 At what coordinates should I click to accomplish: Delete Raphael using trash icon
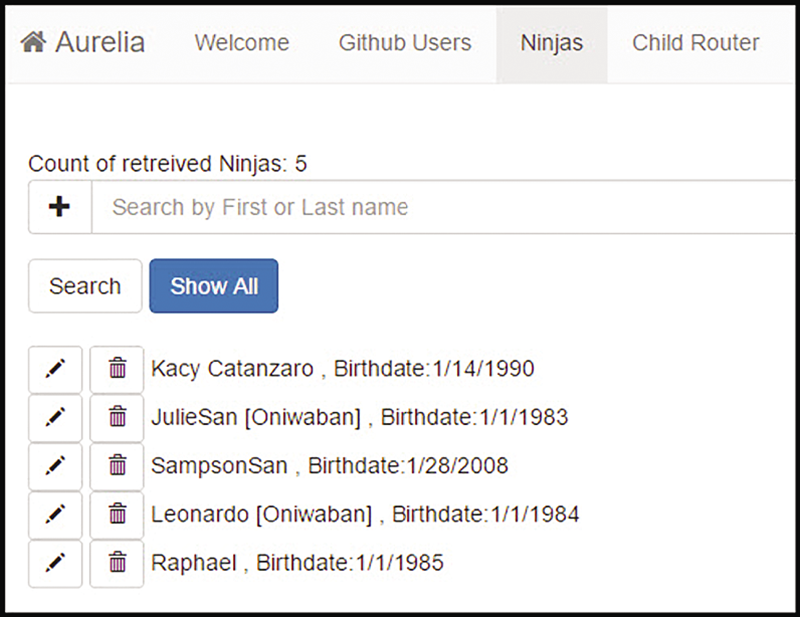point(117,564)
